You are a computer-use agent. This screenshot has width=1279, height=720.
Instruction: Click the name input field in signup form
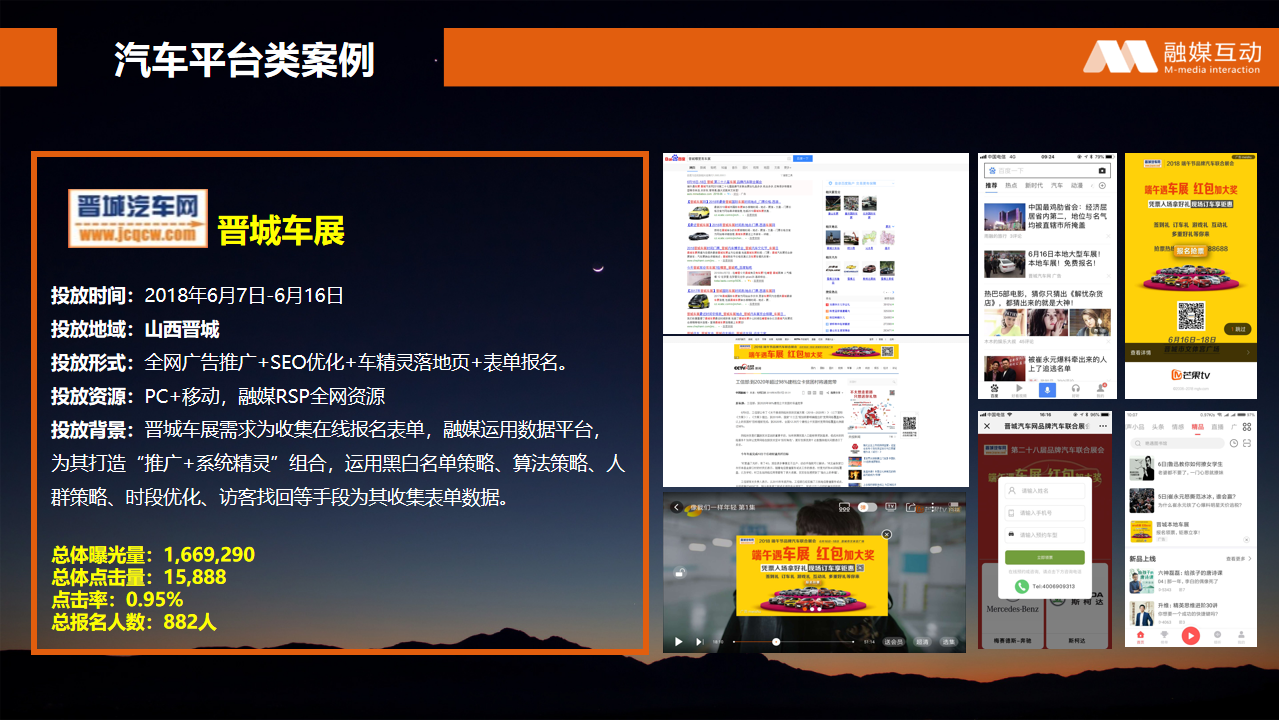point(1044,491)
